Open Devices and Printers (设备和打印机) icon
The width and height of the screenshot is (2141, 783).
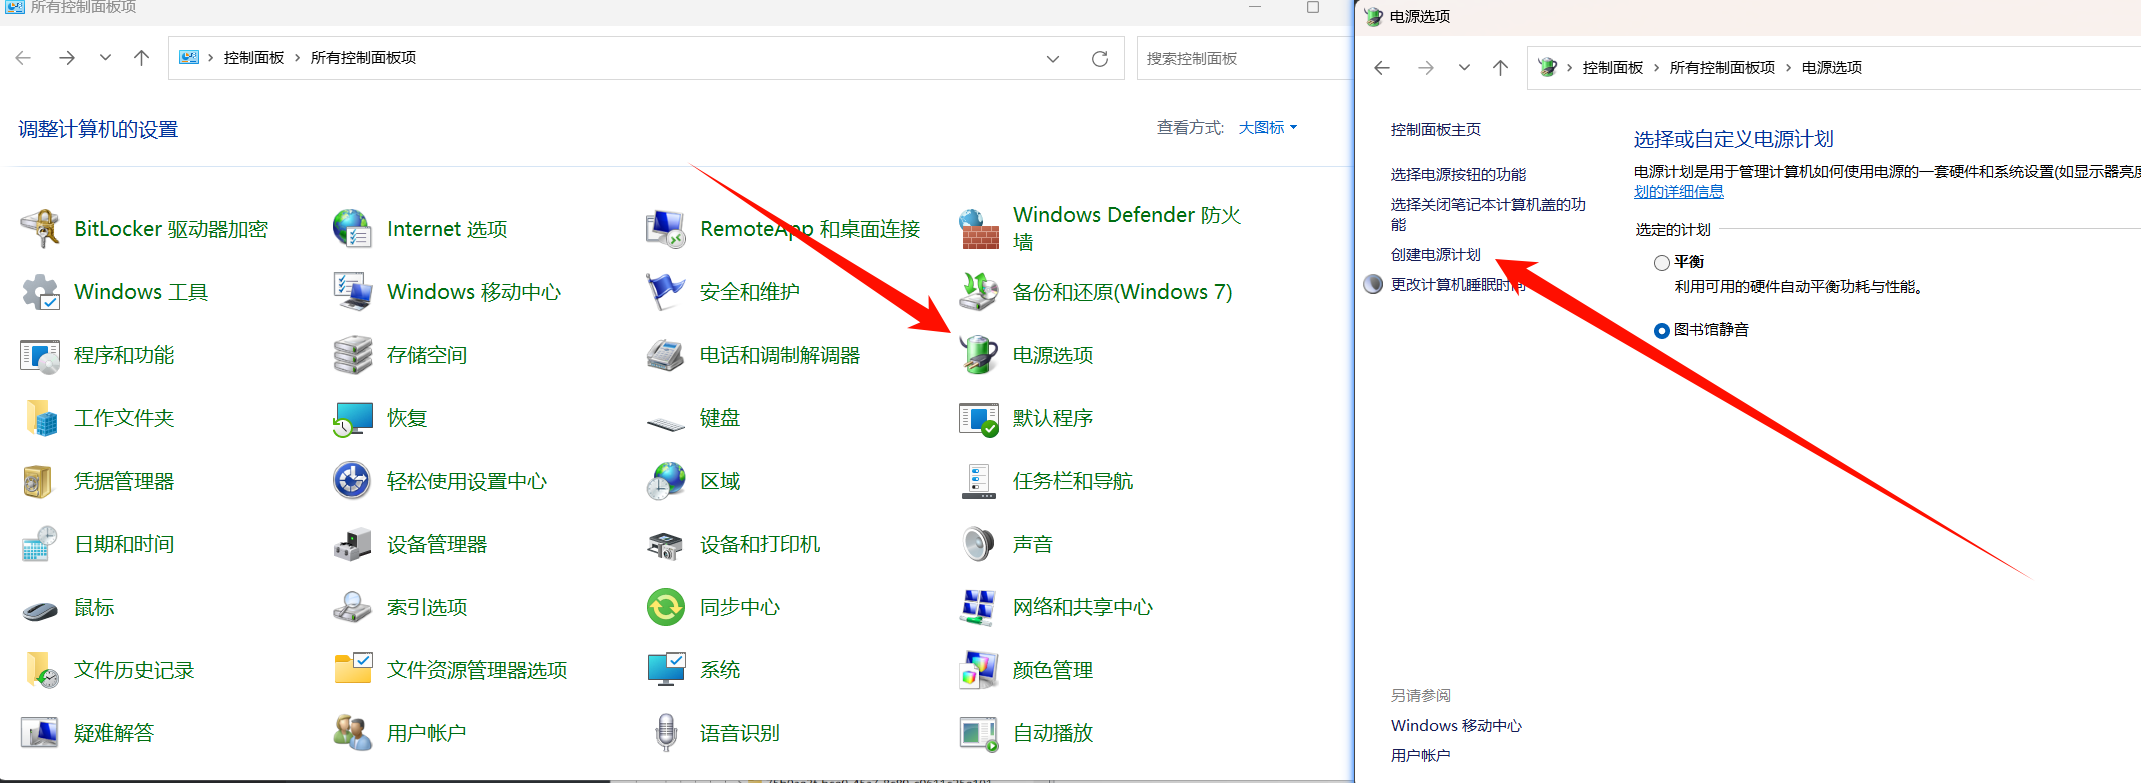pyautogui.click(x=665, y=544)
